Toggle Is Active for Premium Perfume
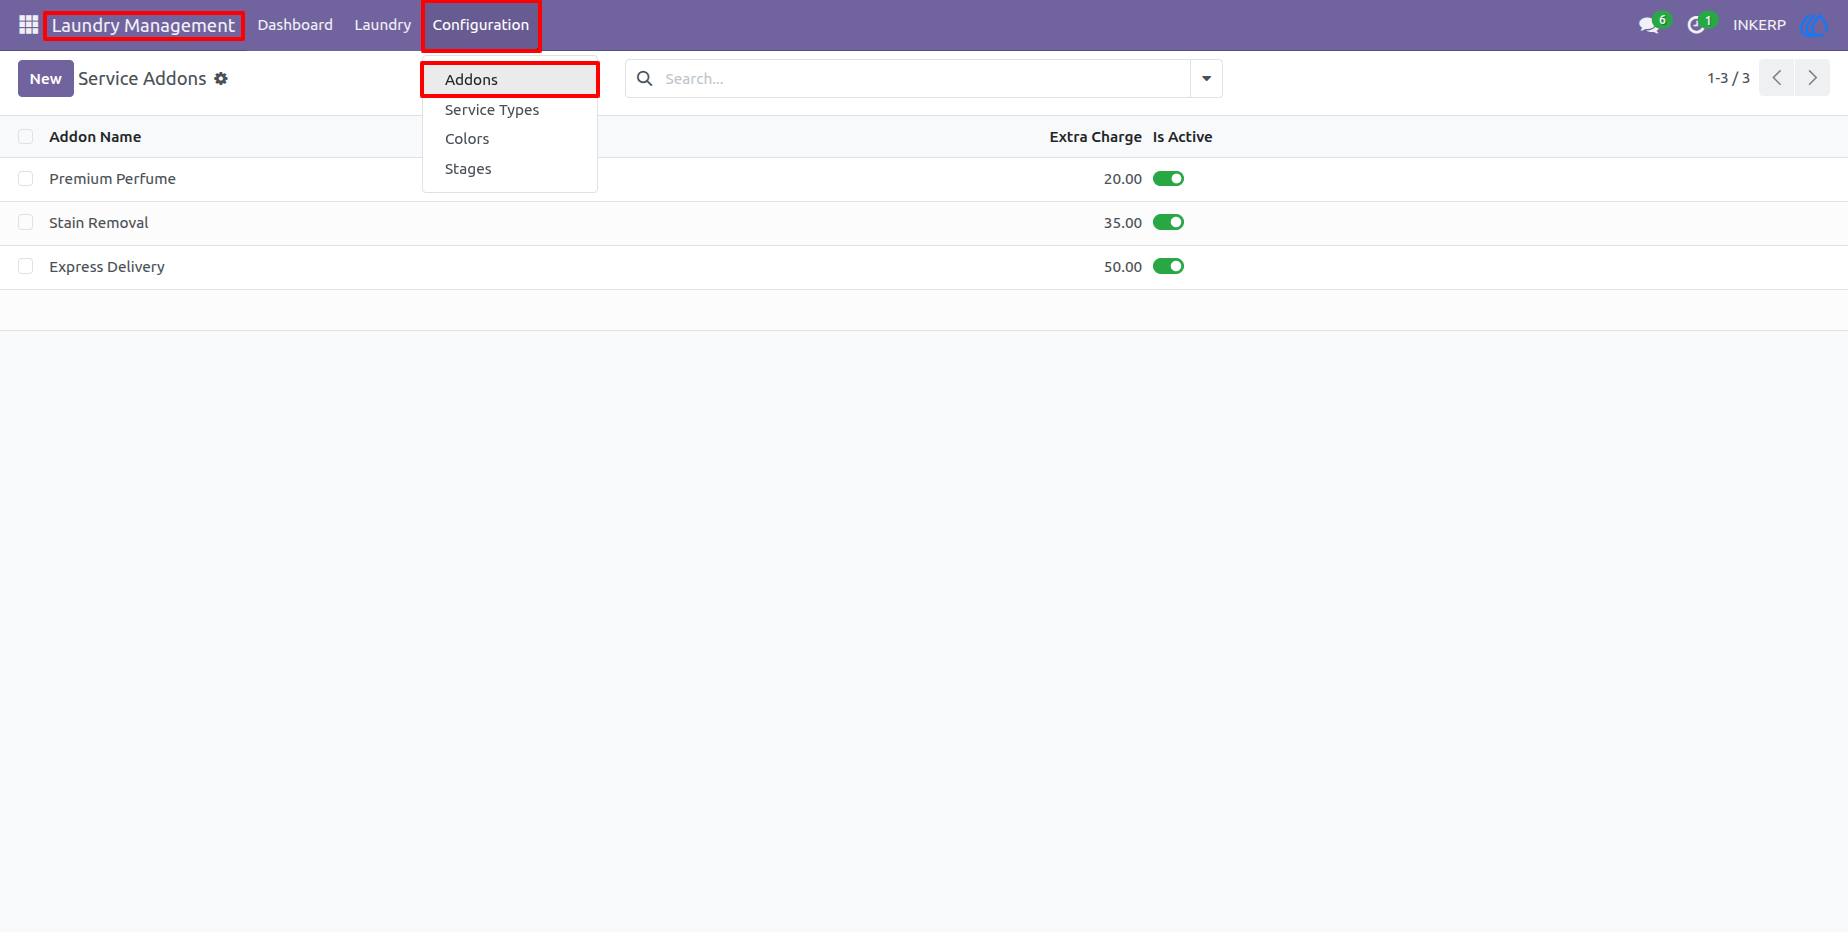The height and width of the screenshot is (932, 1848). (x=1168, y=179)
